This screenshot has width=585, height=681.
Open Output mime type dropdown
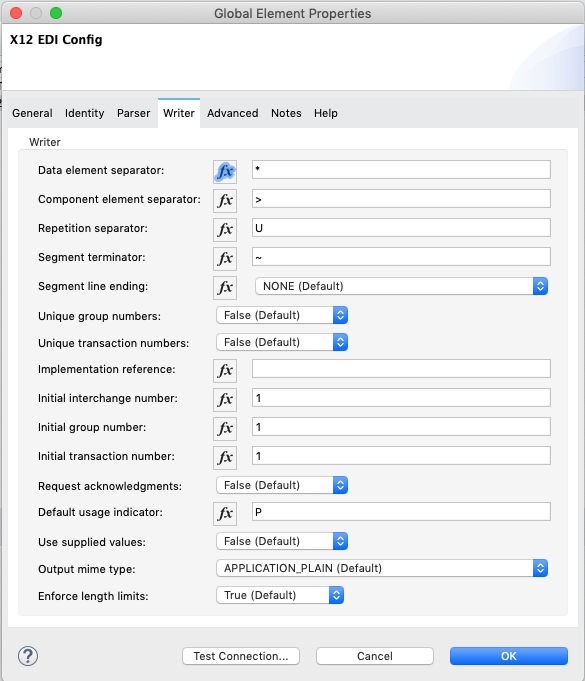[382, 568]
